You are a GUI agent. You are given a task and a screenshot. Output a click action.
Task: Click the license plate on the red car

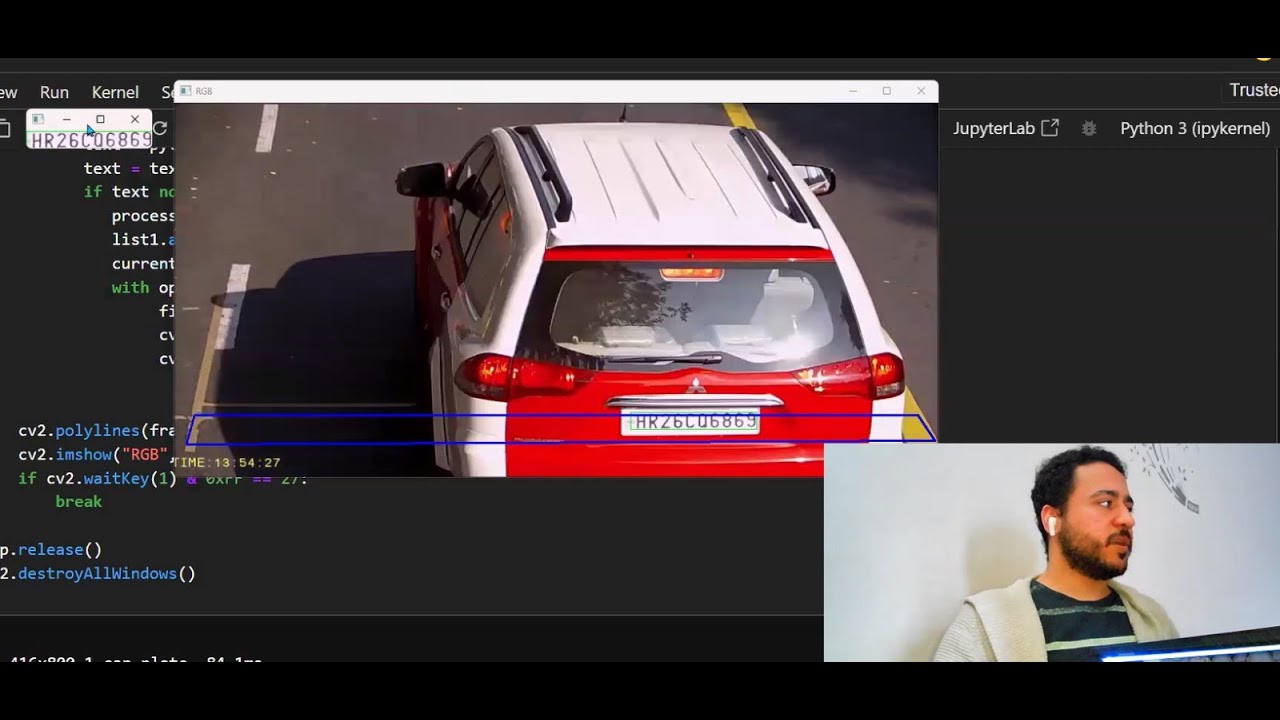691,422
